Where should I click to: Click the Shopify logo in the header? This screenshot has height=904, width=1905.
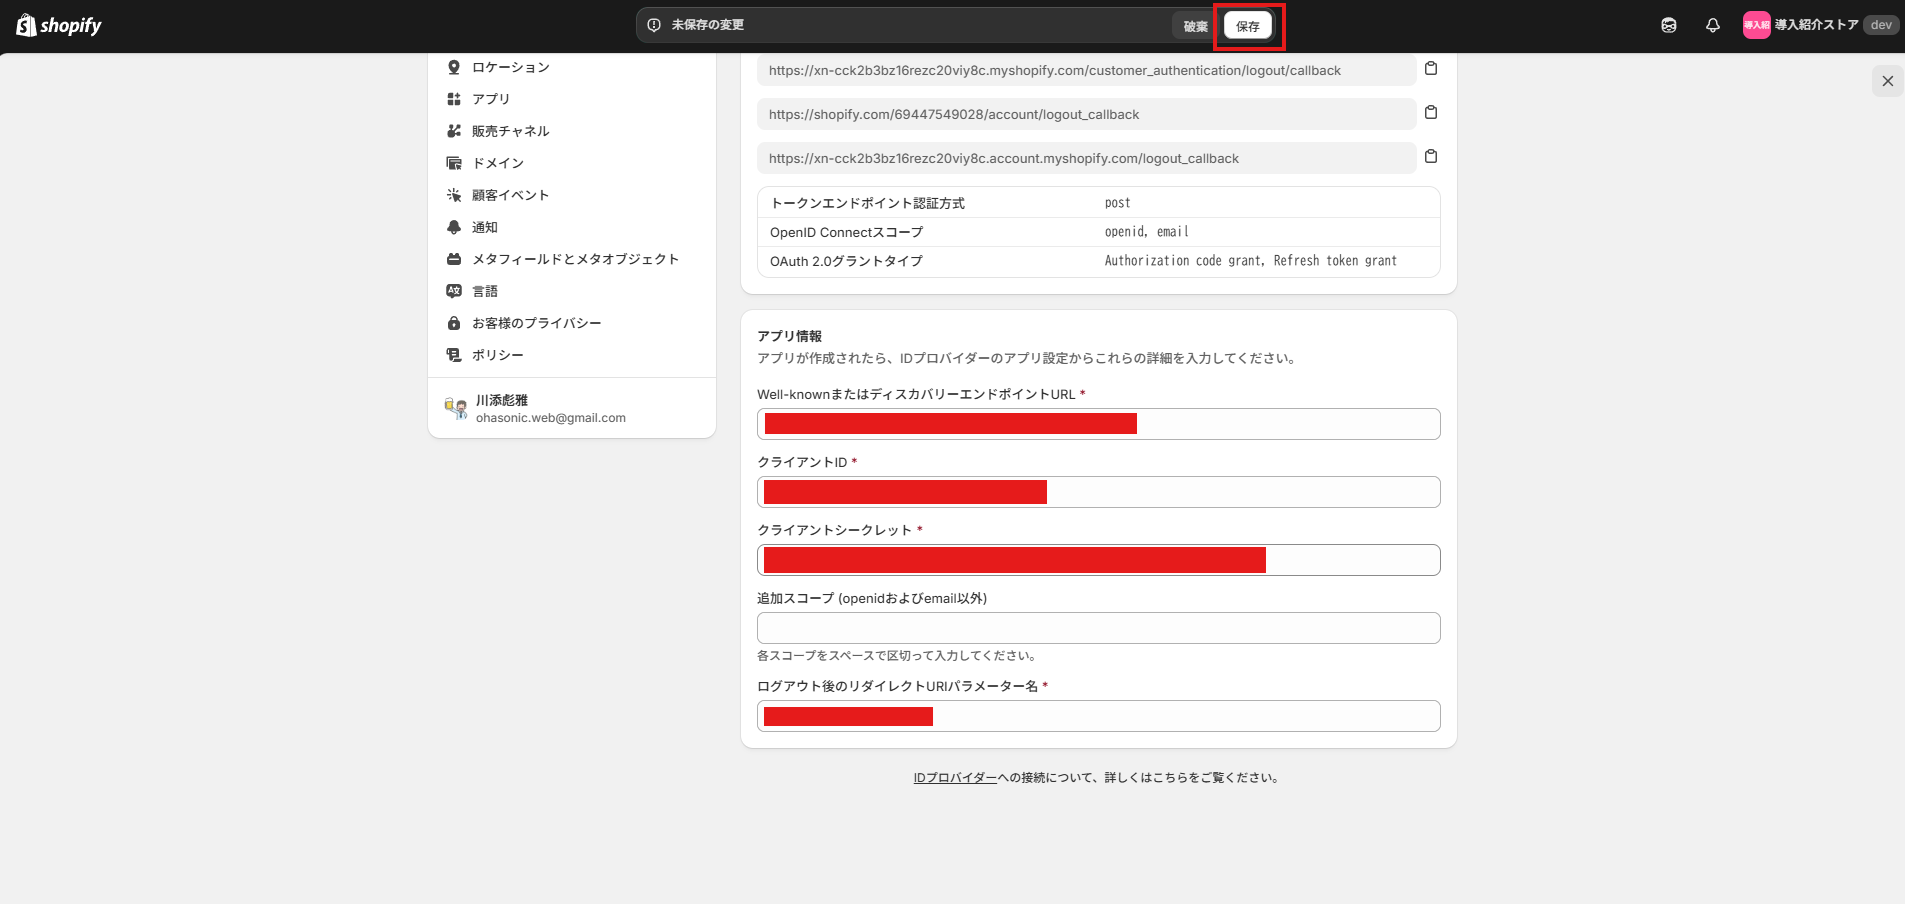[x=59, y=25]
